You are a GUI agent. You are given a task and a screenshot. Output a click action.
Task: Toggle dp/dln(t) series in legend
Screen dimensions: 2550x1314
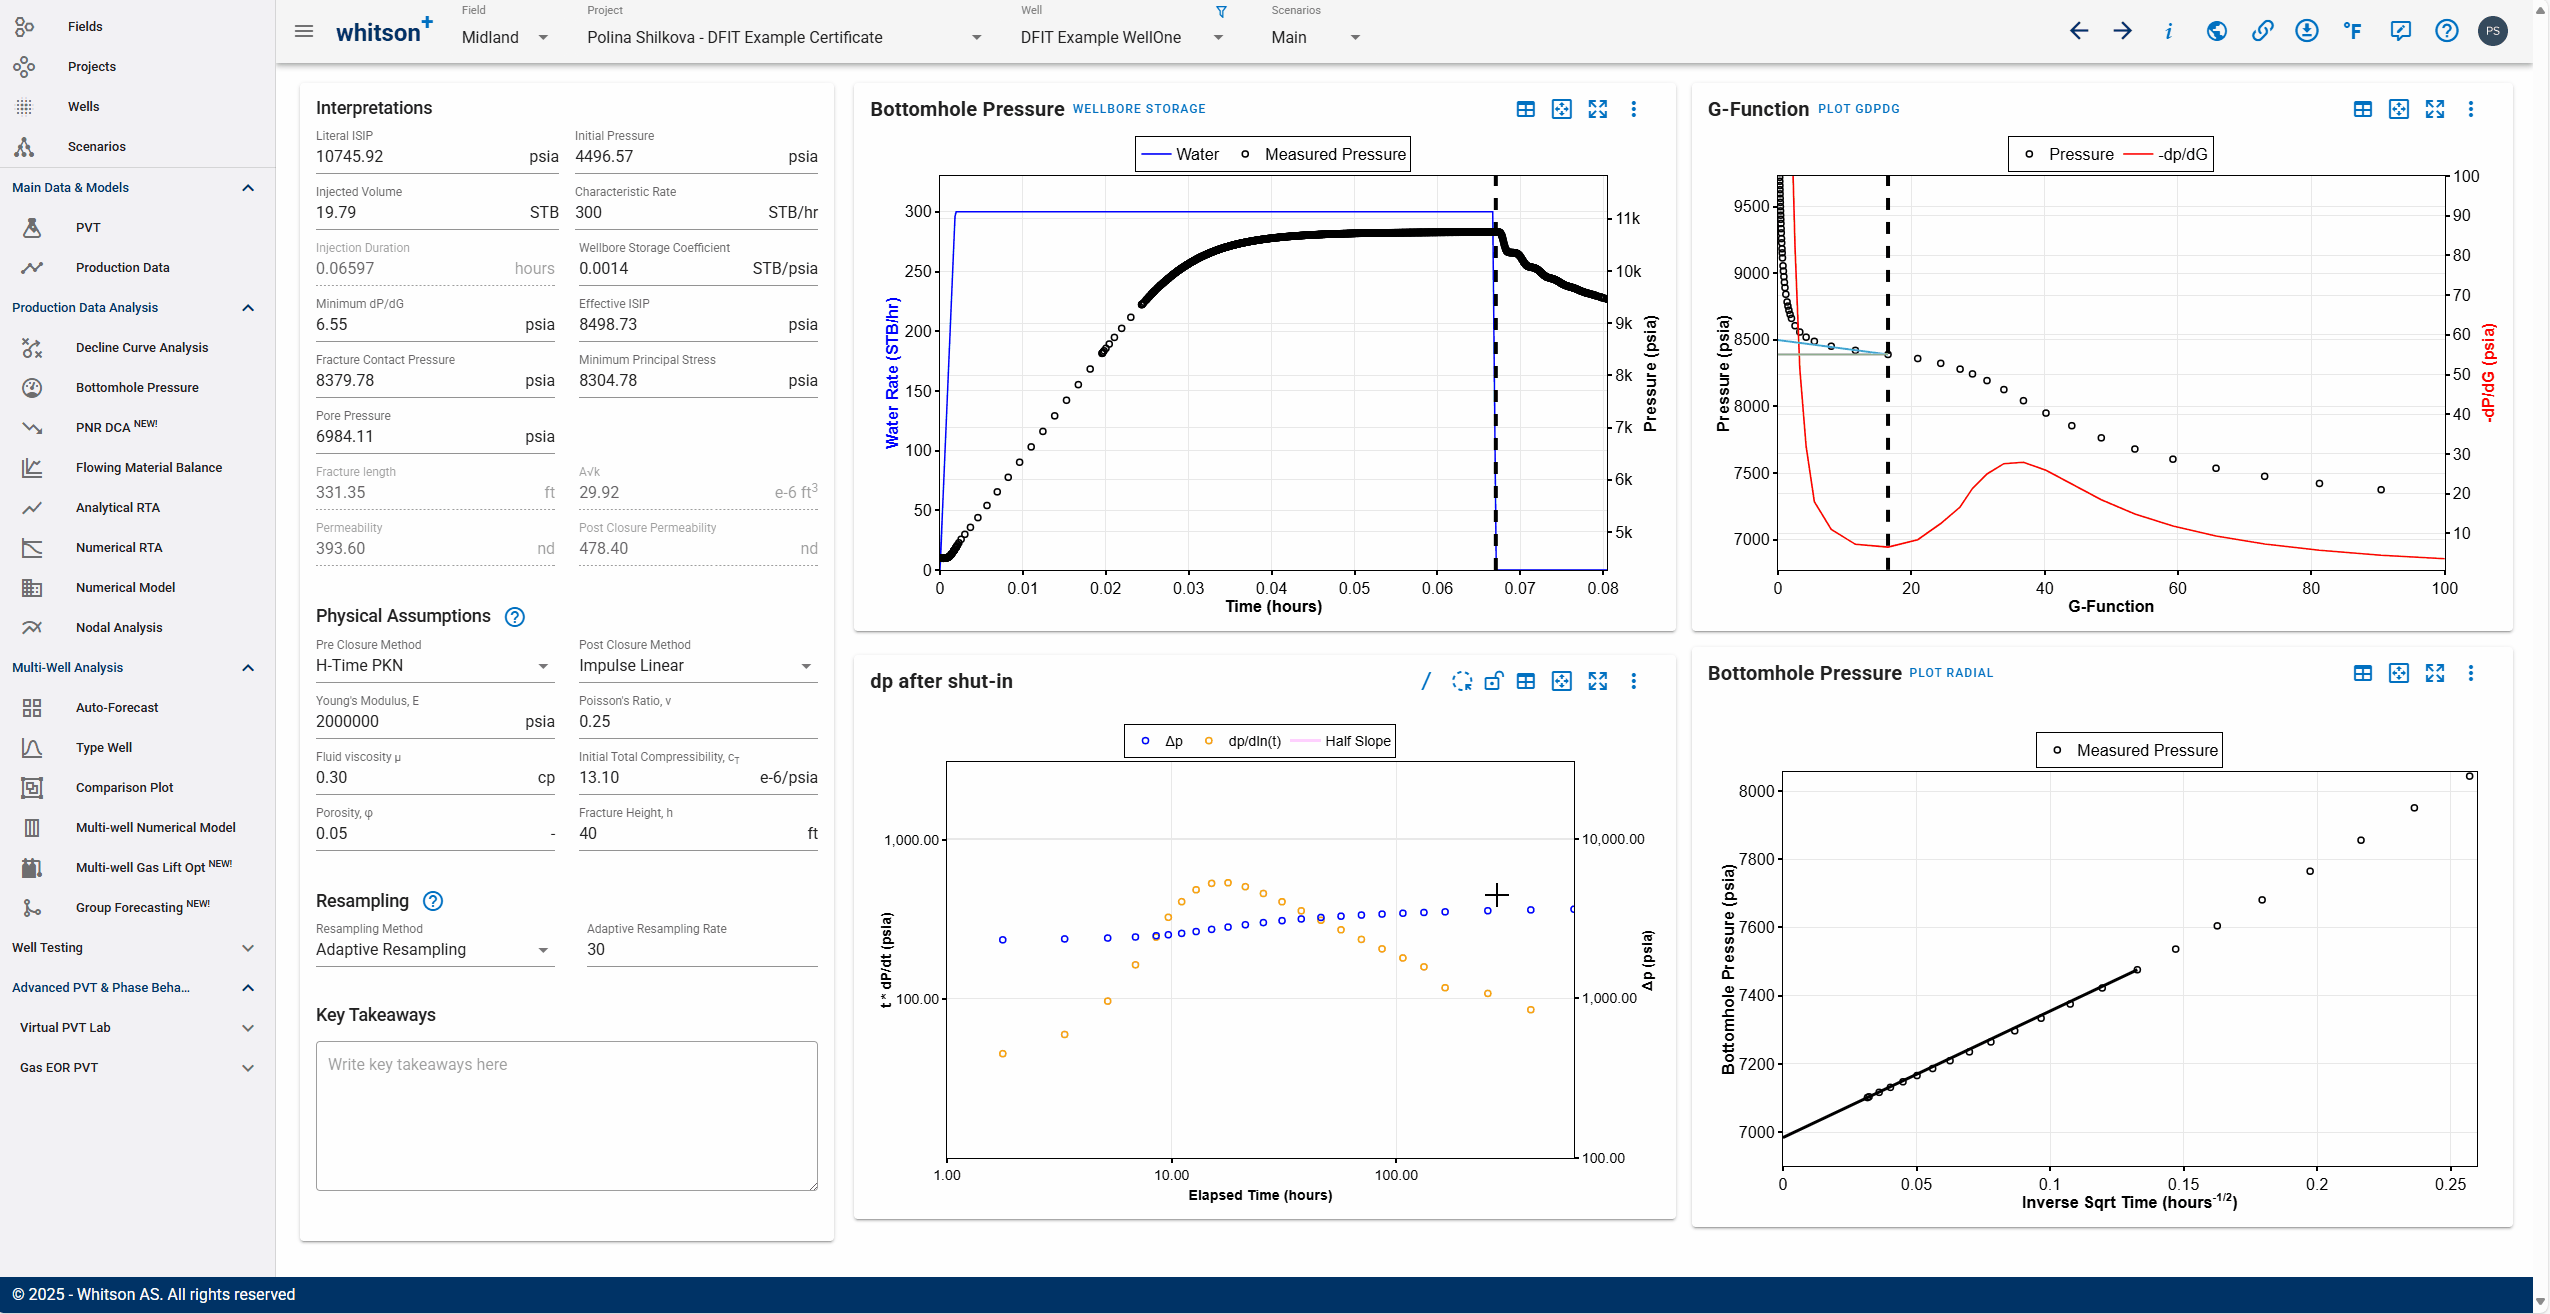[1243, 741]
